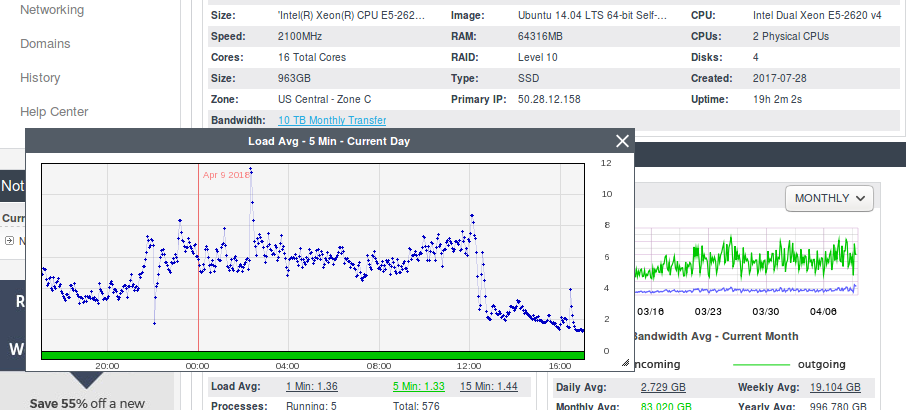The width and height of the screenshot is (915, 410).
Task: Open the Networking sidebar item
Action: pos(52,10)
